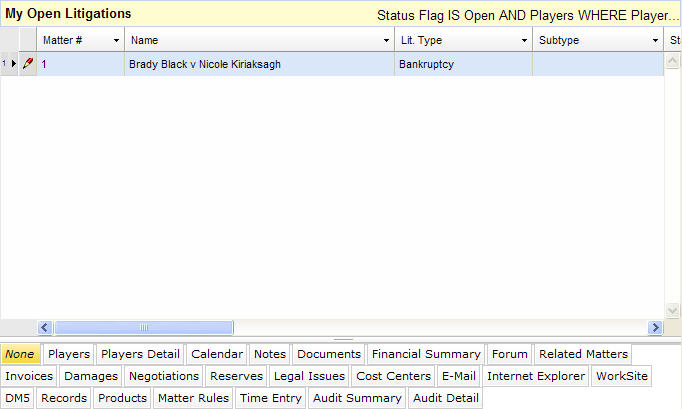
Task: Click the Status Flag filter description text
Action: tap(528, 16)
